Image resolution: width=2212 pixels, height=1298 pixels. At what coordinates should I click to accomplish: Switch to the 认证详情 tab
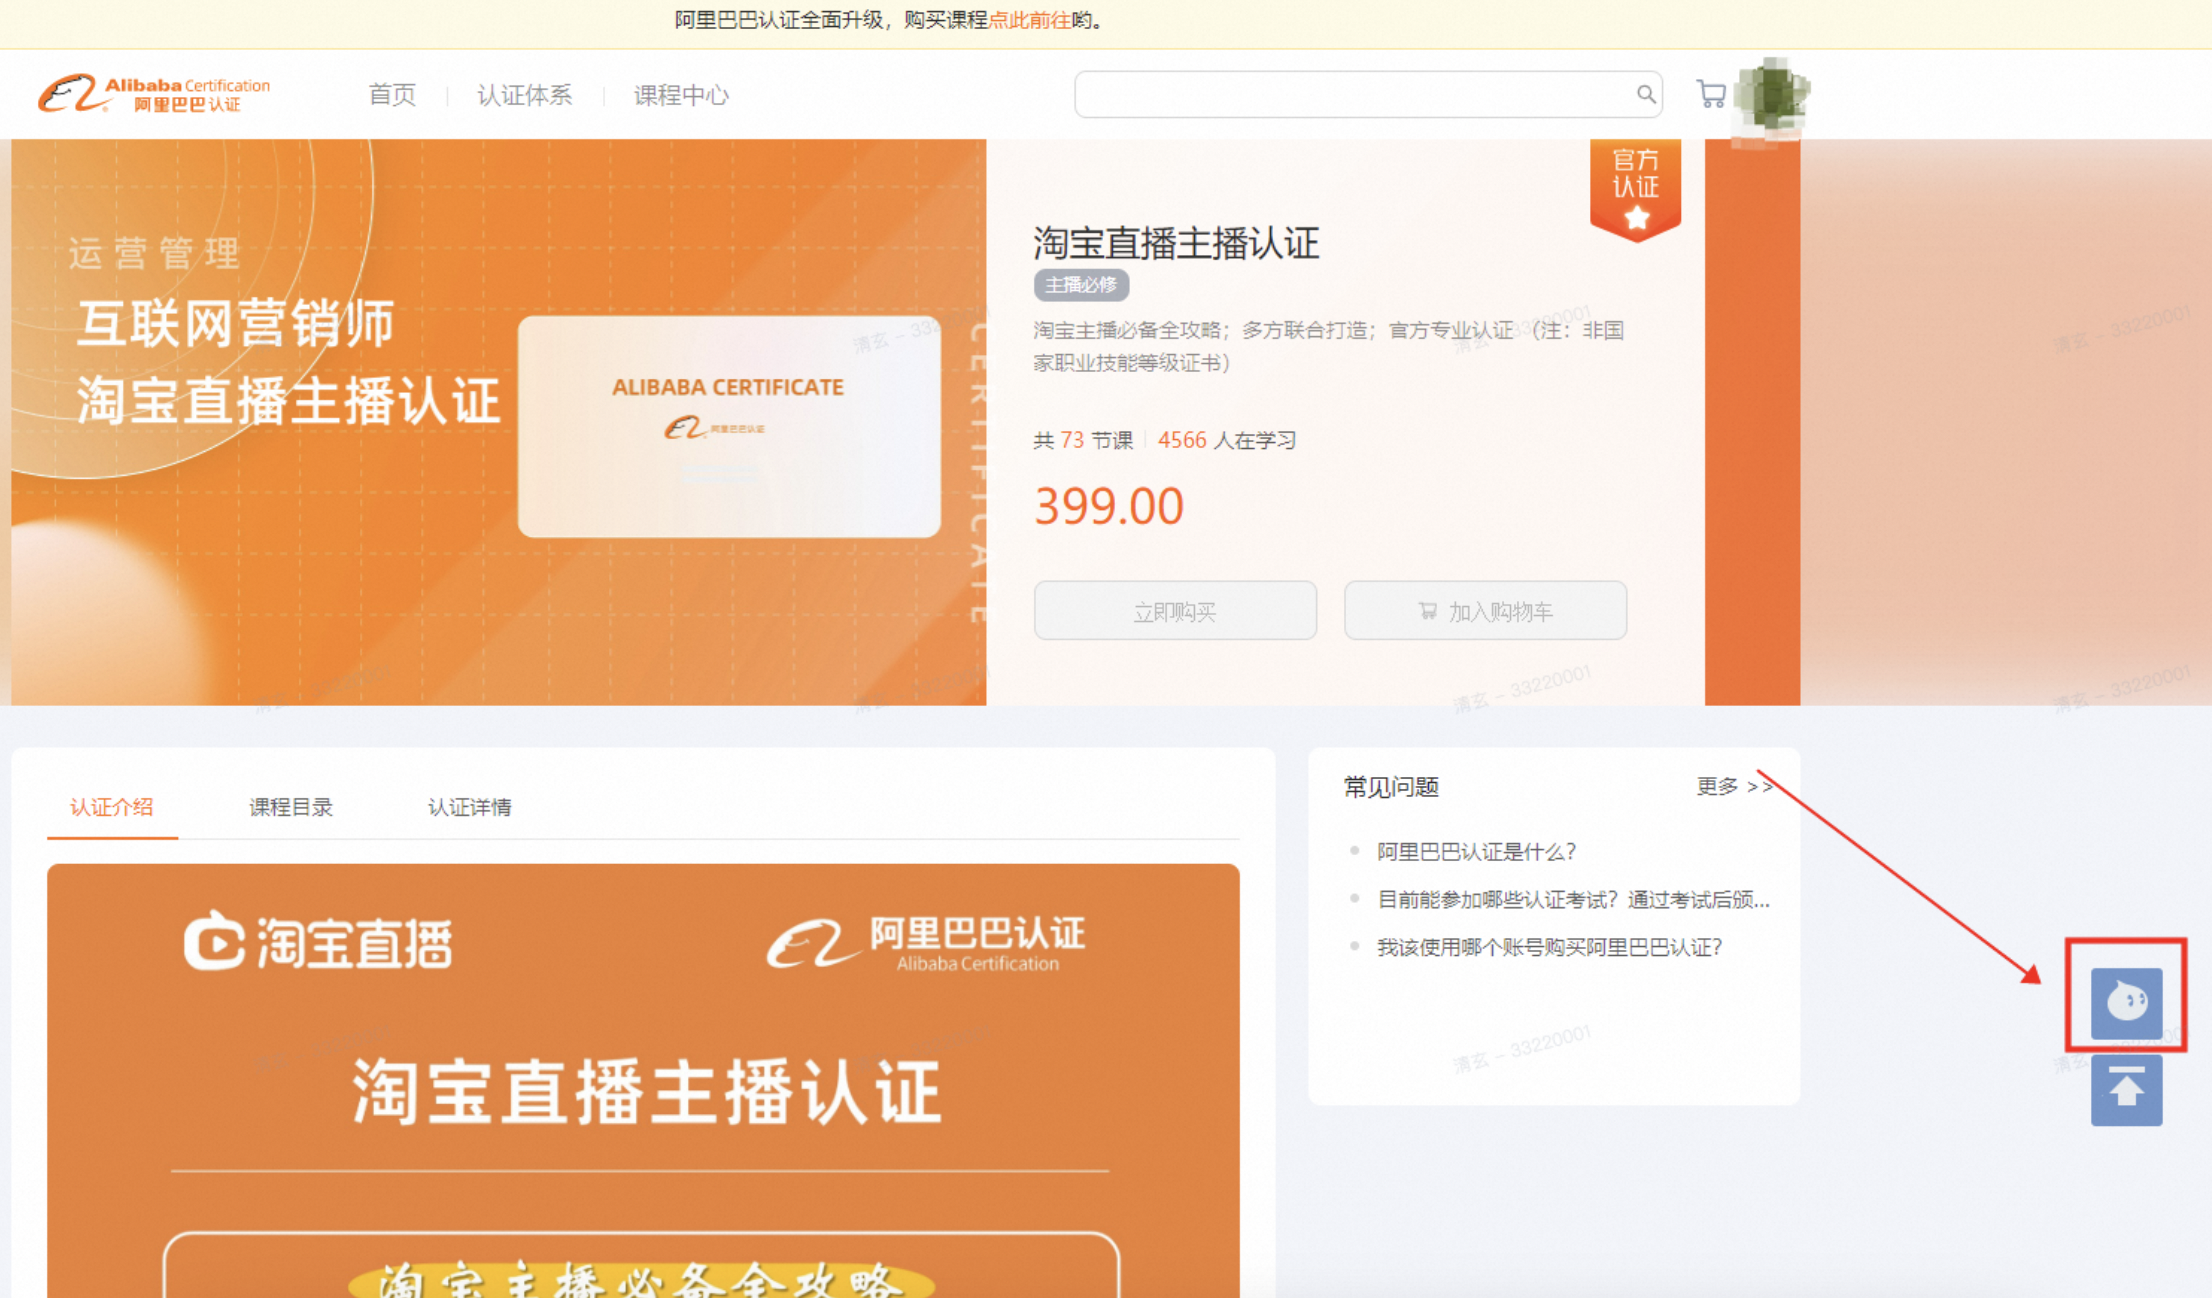(469, 807)
